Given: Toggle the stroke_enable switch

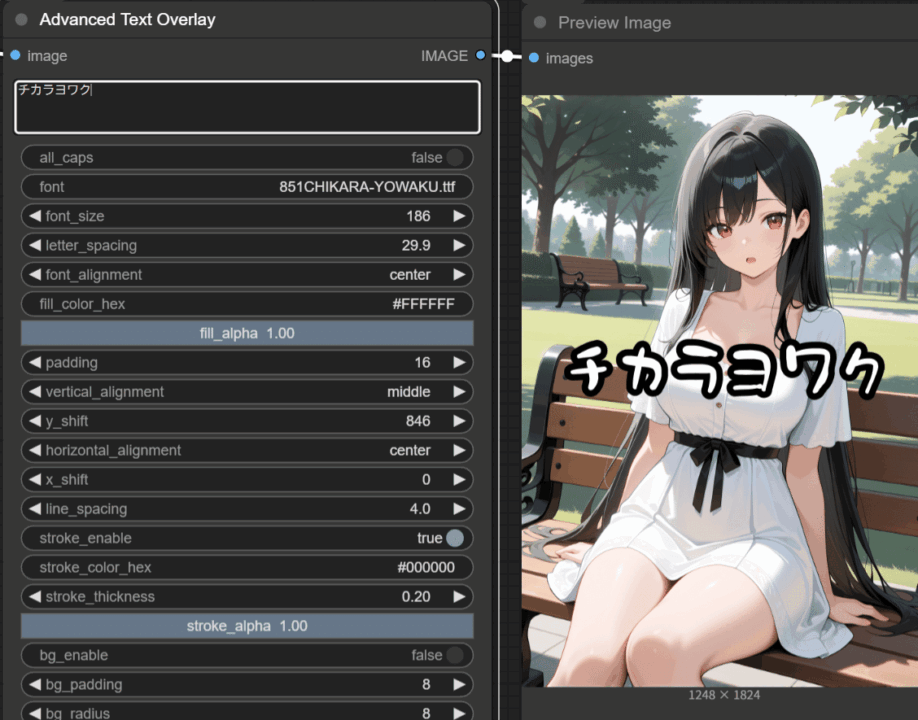Looking at the screenshot, I should click(x=455, y=538).
